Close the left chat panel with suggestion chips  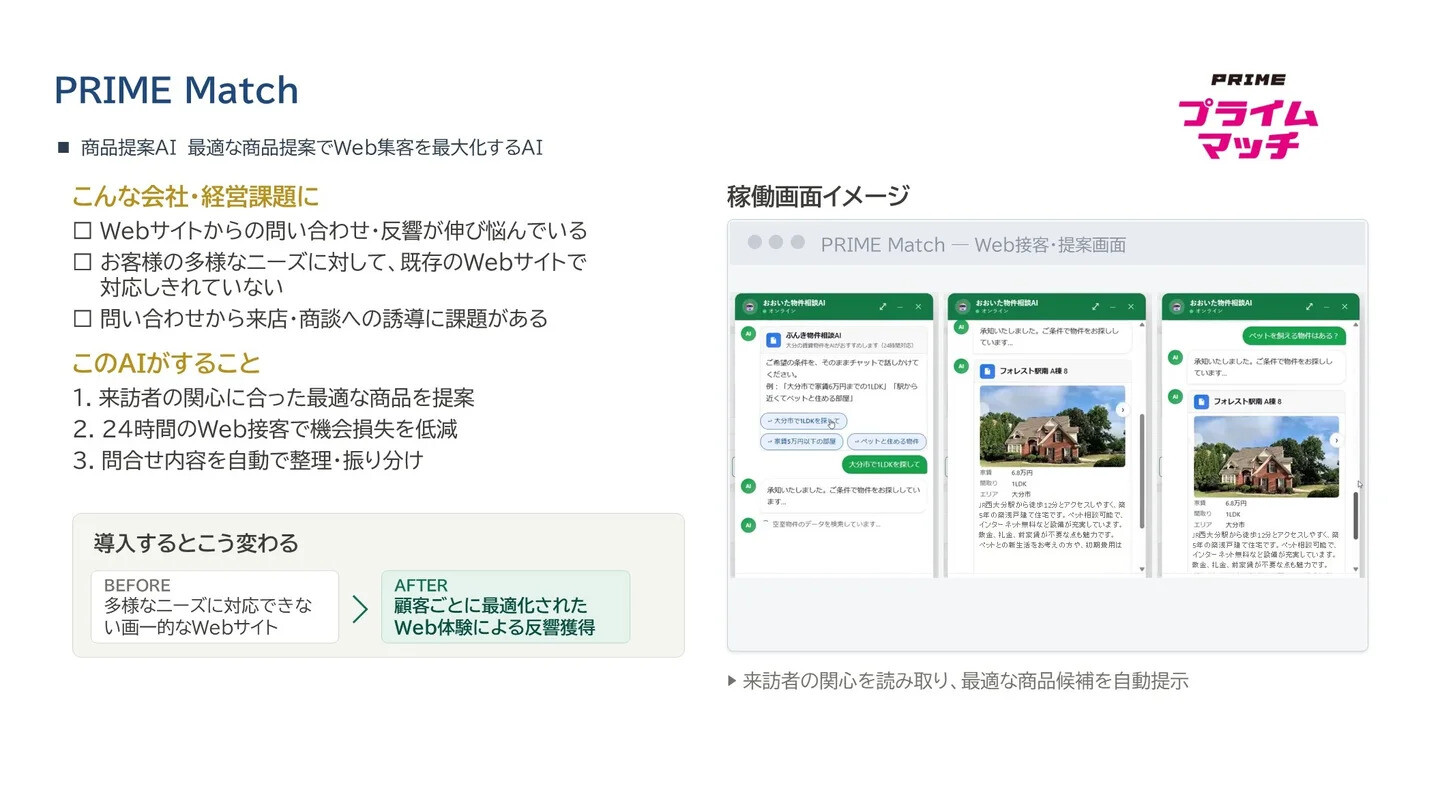coord(919,307)
